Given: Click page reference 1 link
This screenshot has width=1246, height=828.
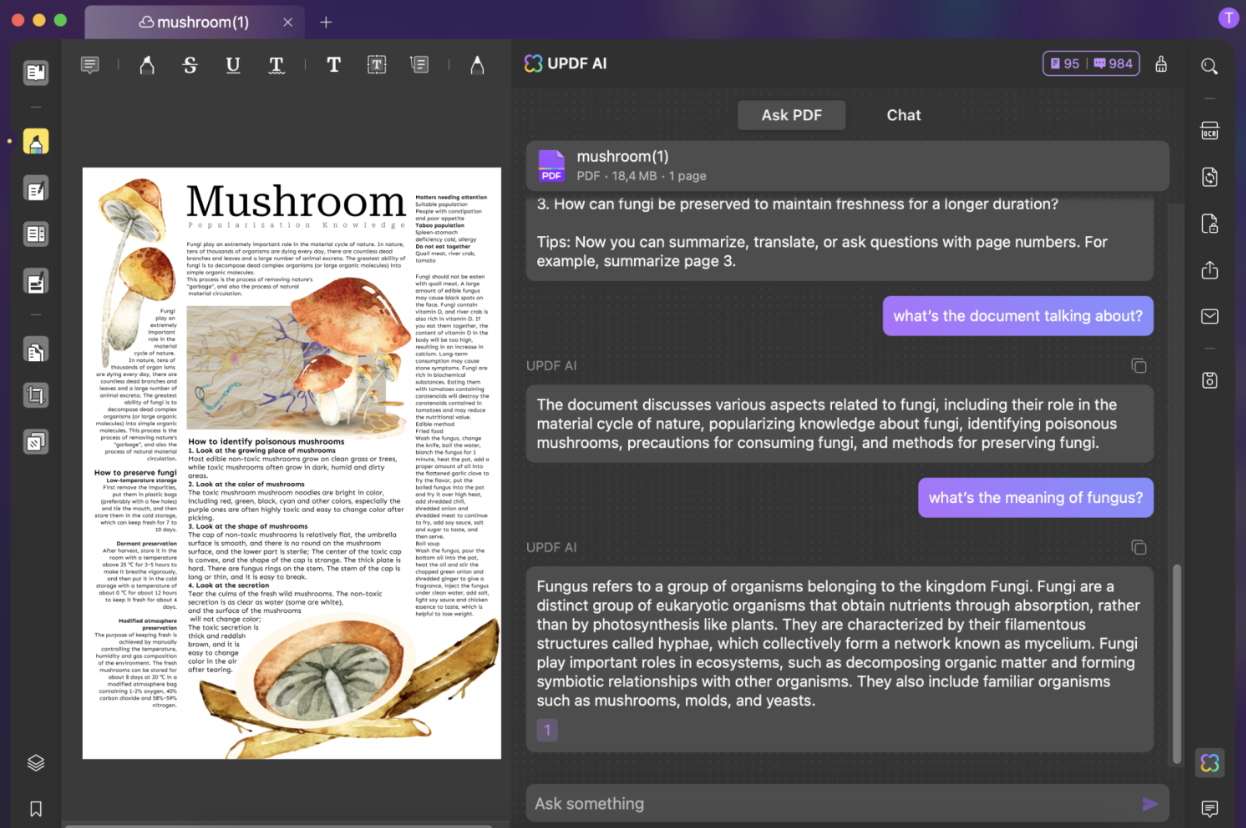Looking at the screenshot, I should point(547,730).
